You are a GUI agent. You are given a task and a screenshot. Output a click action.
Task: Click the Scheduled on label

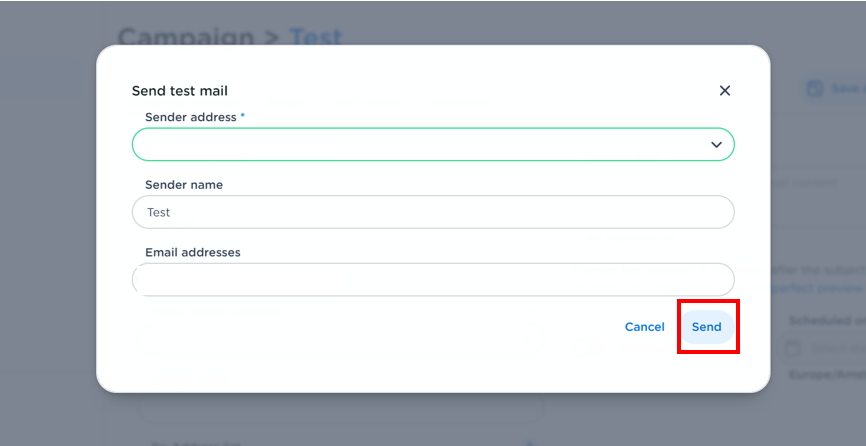pos(827,321)
